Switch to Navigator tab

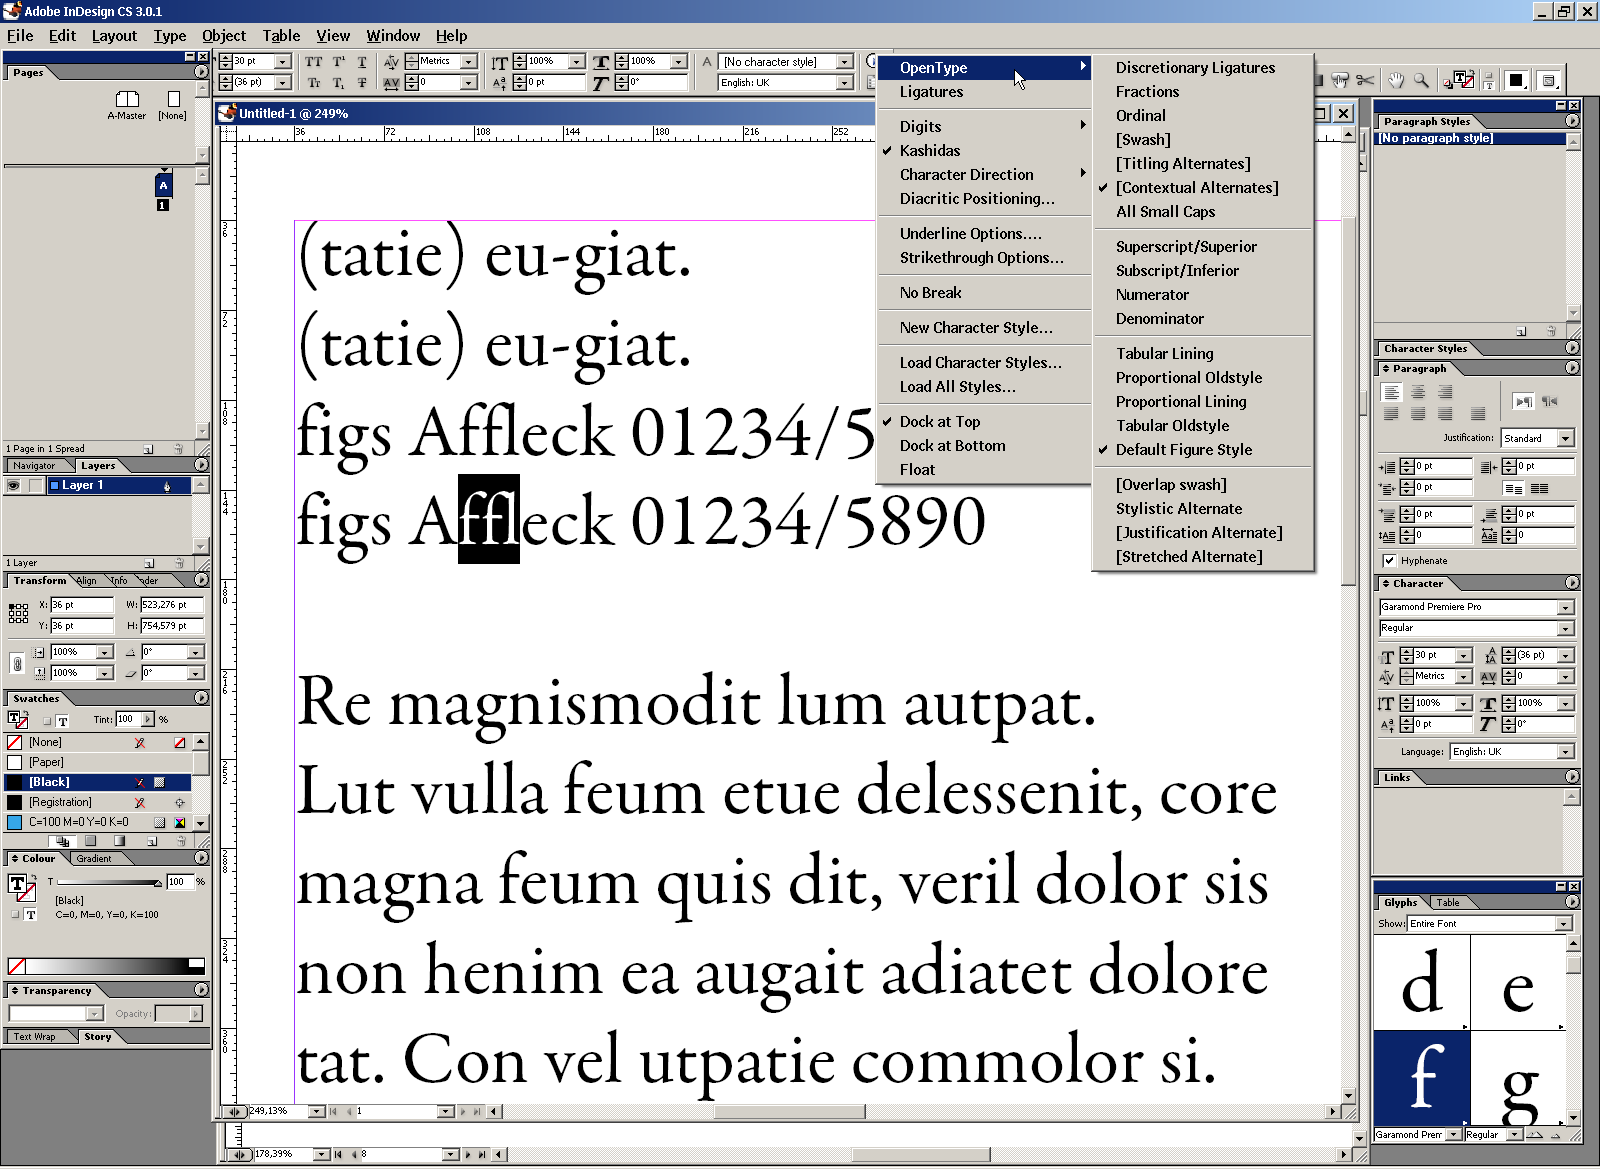[35, 466]
